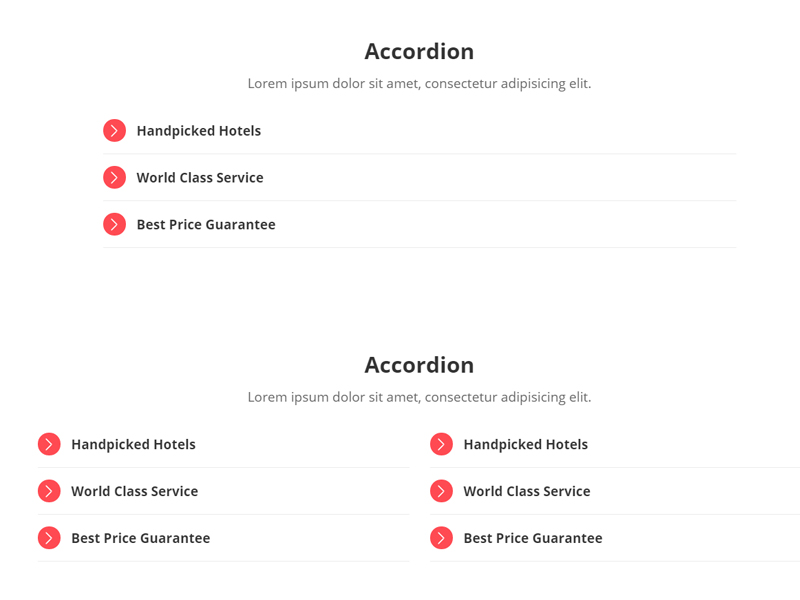Screen dimensions: 800x600
Task: Hit red chevron icon for bottom-right World Class Service
Action: pos(441,491)
